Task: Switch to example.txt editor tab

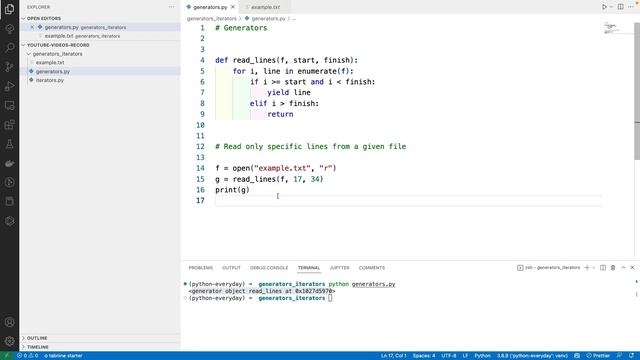Action: (264, 7)
